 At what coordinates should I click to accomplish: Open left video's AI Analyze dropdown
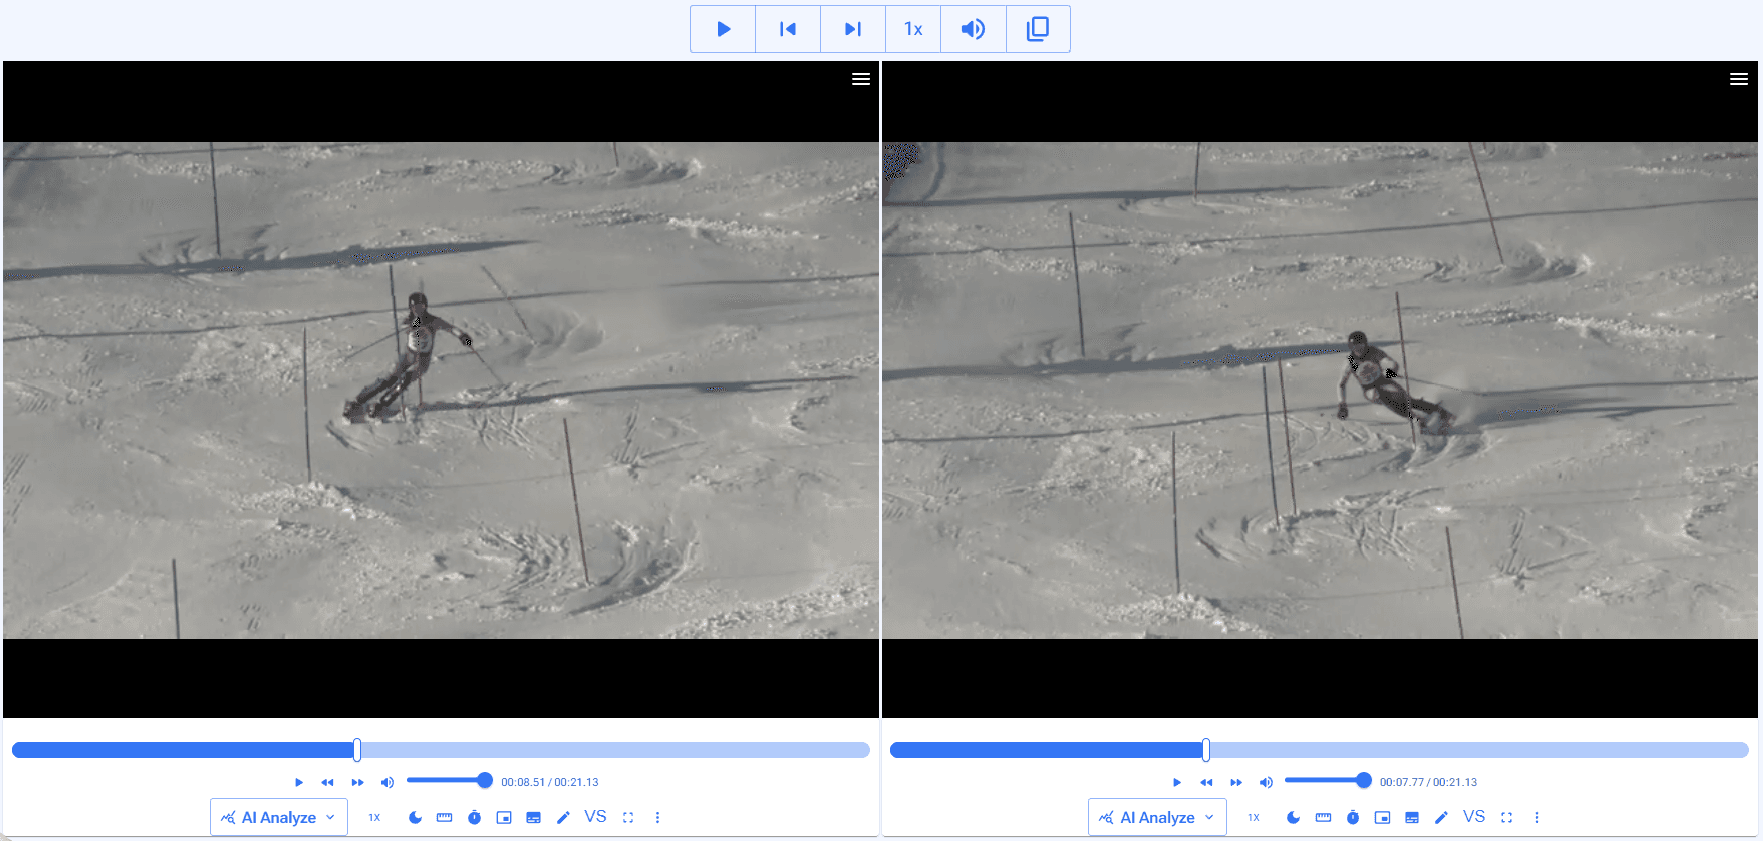279,817
